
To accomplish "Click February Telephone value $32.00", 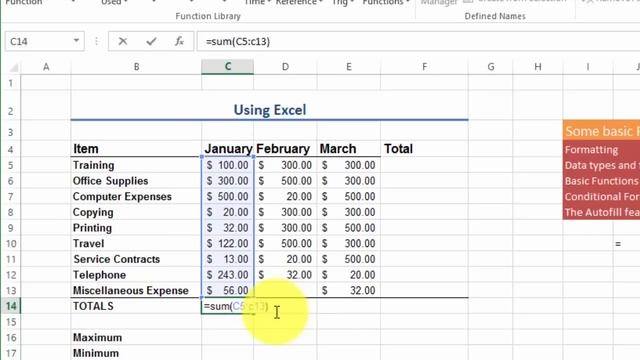I will [x=285, y=275].
